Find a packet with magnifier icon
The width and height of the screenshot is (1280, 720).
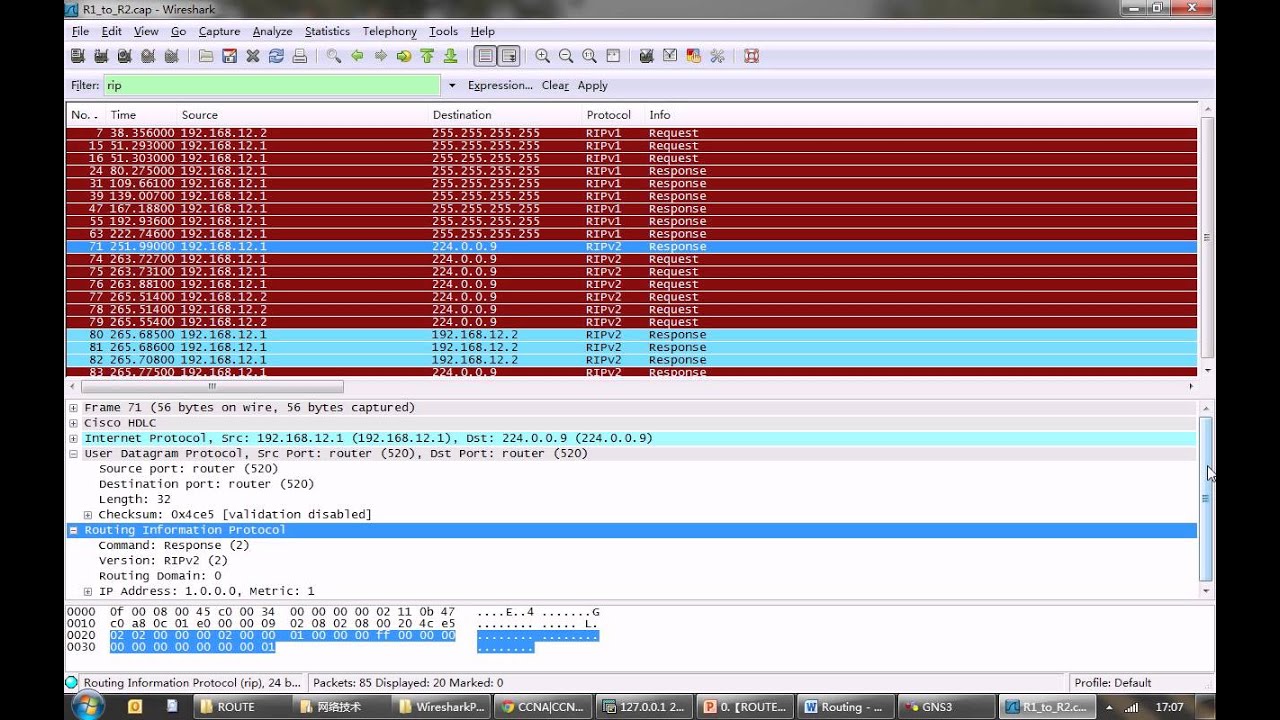pos(334,56)
